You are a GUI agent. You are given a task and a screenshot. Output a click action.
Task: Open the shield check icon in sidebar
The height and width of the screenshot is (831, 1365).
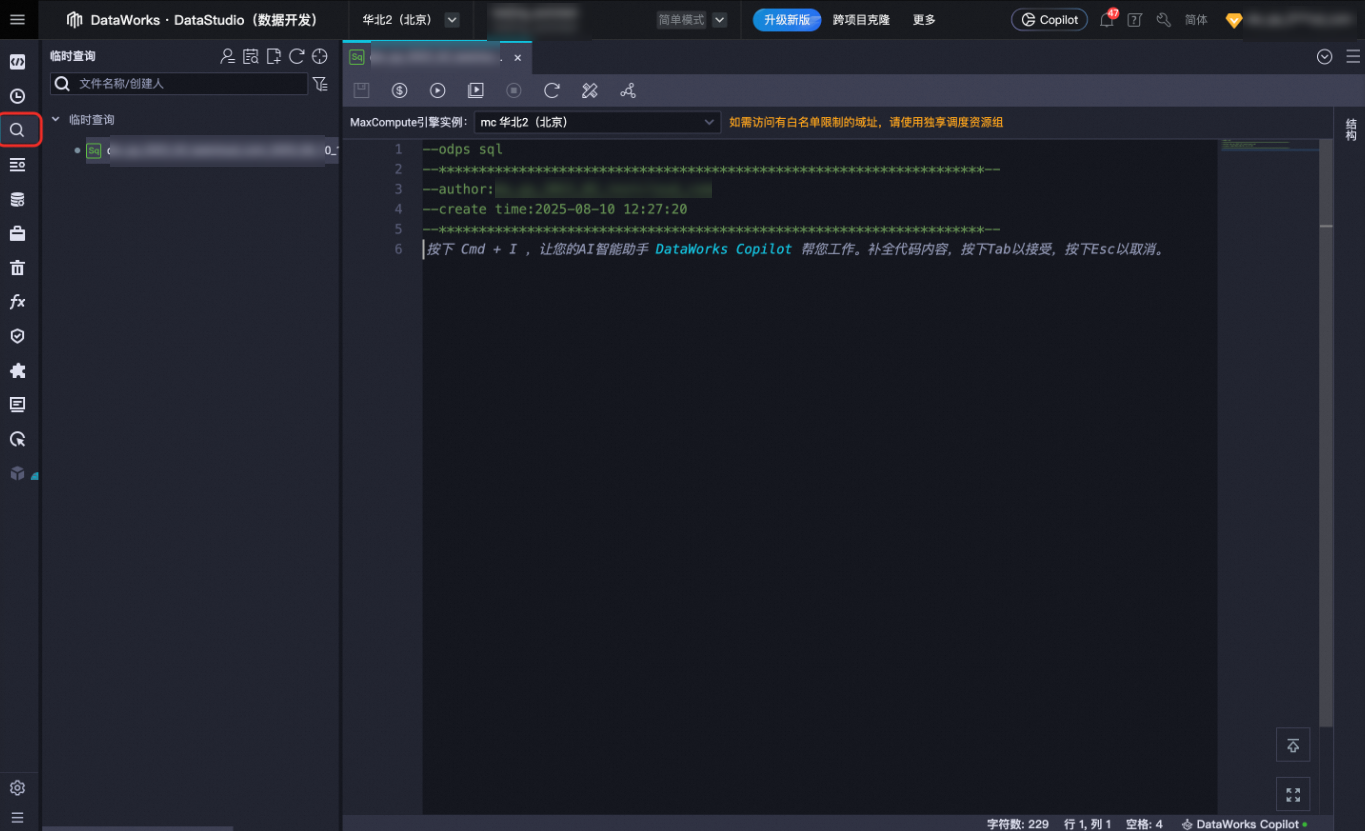tap(17, 336)
